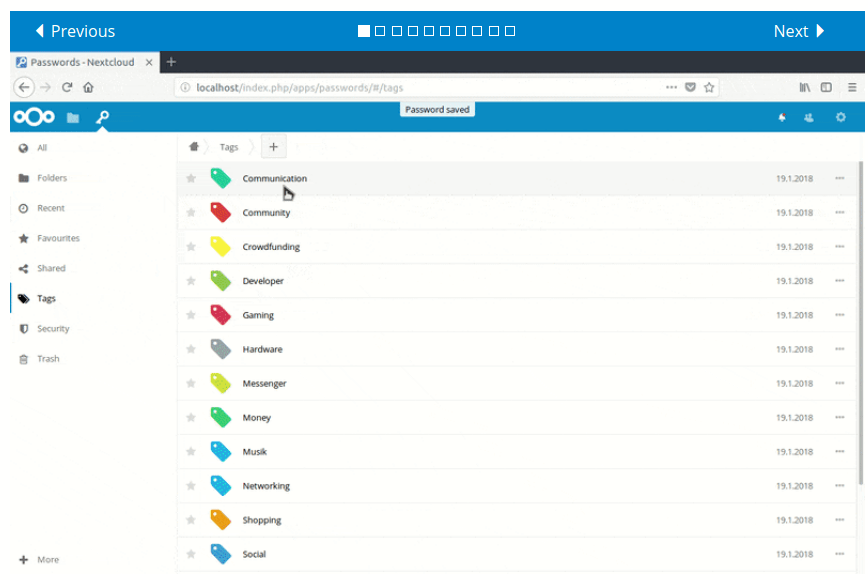Open the Files app from the header

[73, 117]
